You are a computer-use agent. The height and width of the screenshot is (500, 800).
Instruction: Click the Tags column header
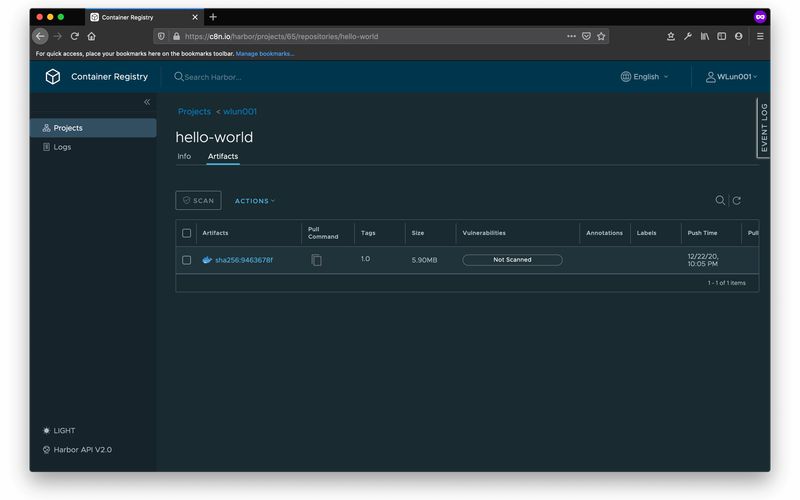368,233
